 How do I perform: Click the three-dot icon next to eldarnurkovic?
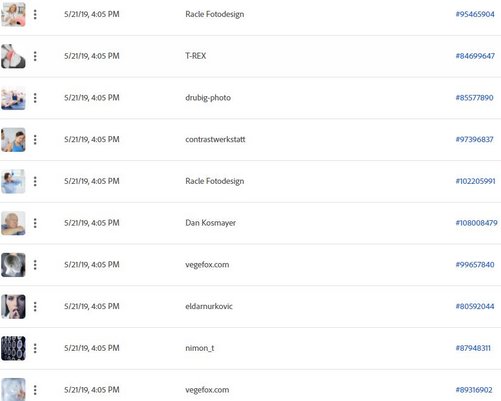35,306
